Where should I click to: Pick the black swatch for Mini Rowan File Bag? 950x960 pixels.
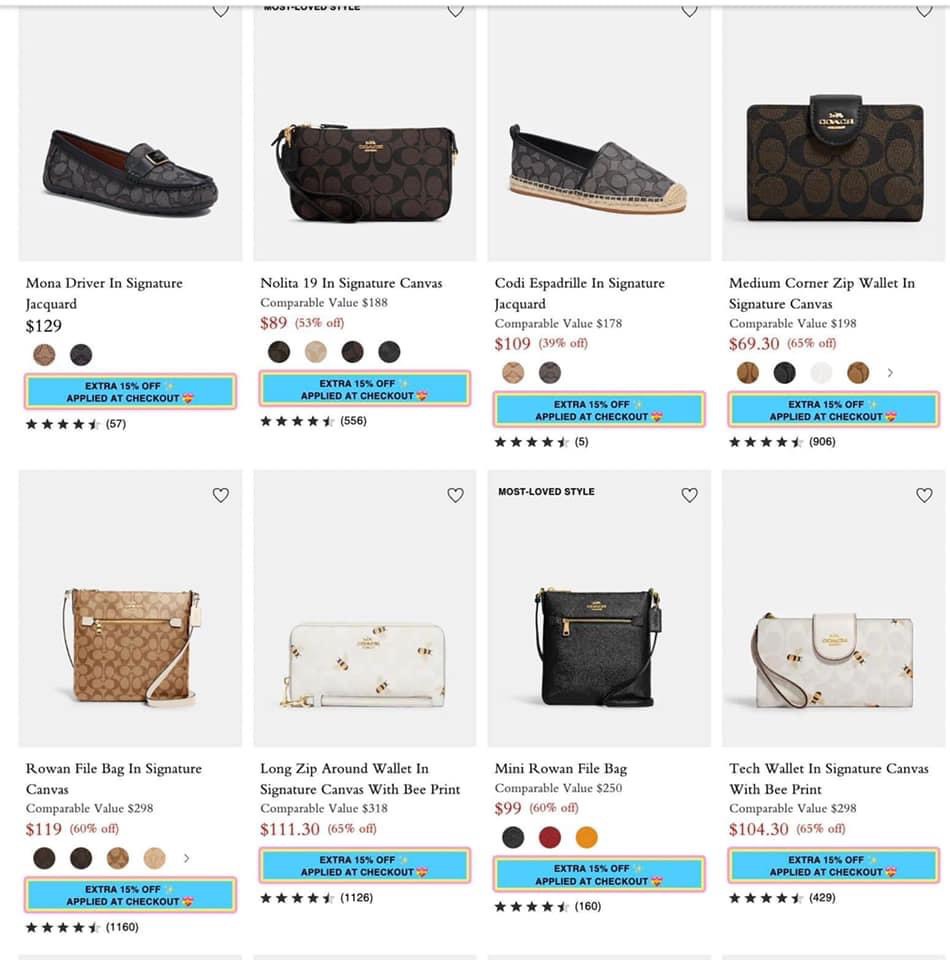point(513,837)
